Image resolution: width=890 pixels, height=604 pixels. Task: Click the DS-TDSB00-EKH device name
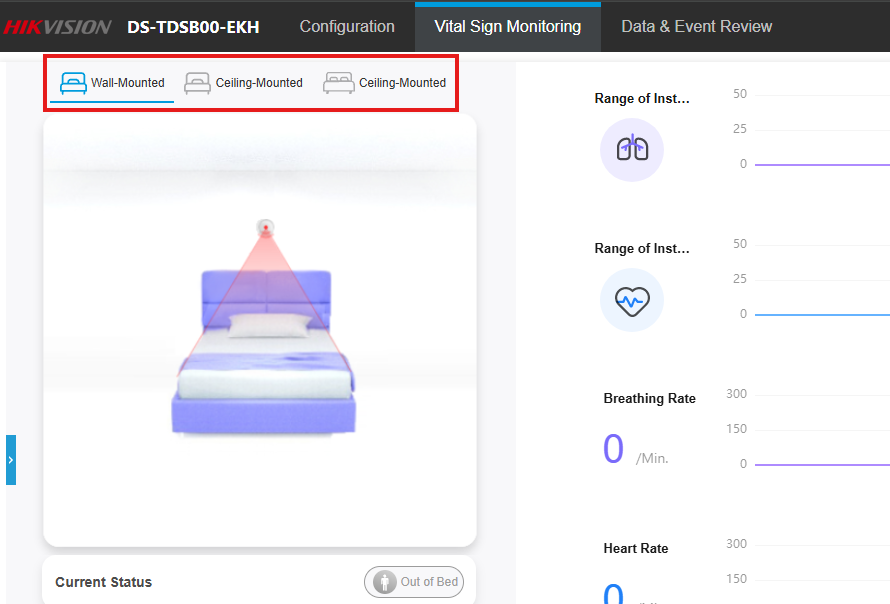pyautogui.click(x=193, y=27)
